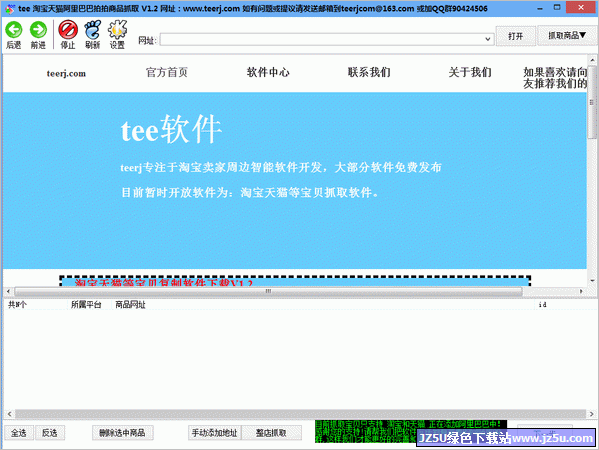Open the 关于我们 nav item
The height and width of the screenshot is (450, 599).
pos(470,72)
